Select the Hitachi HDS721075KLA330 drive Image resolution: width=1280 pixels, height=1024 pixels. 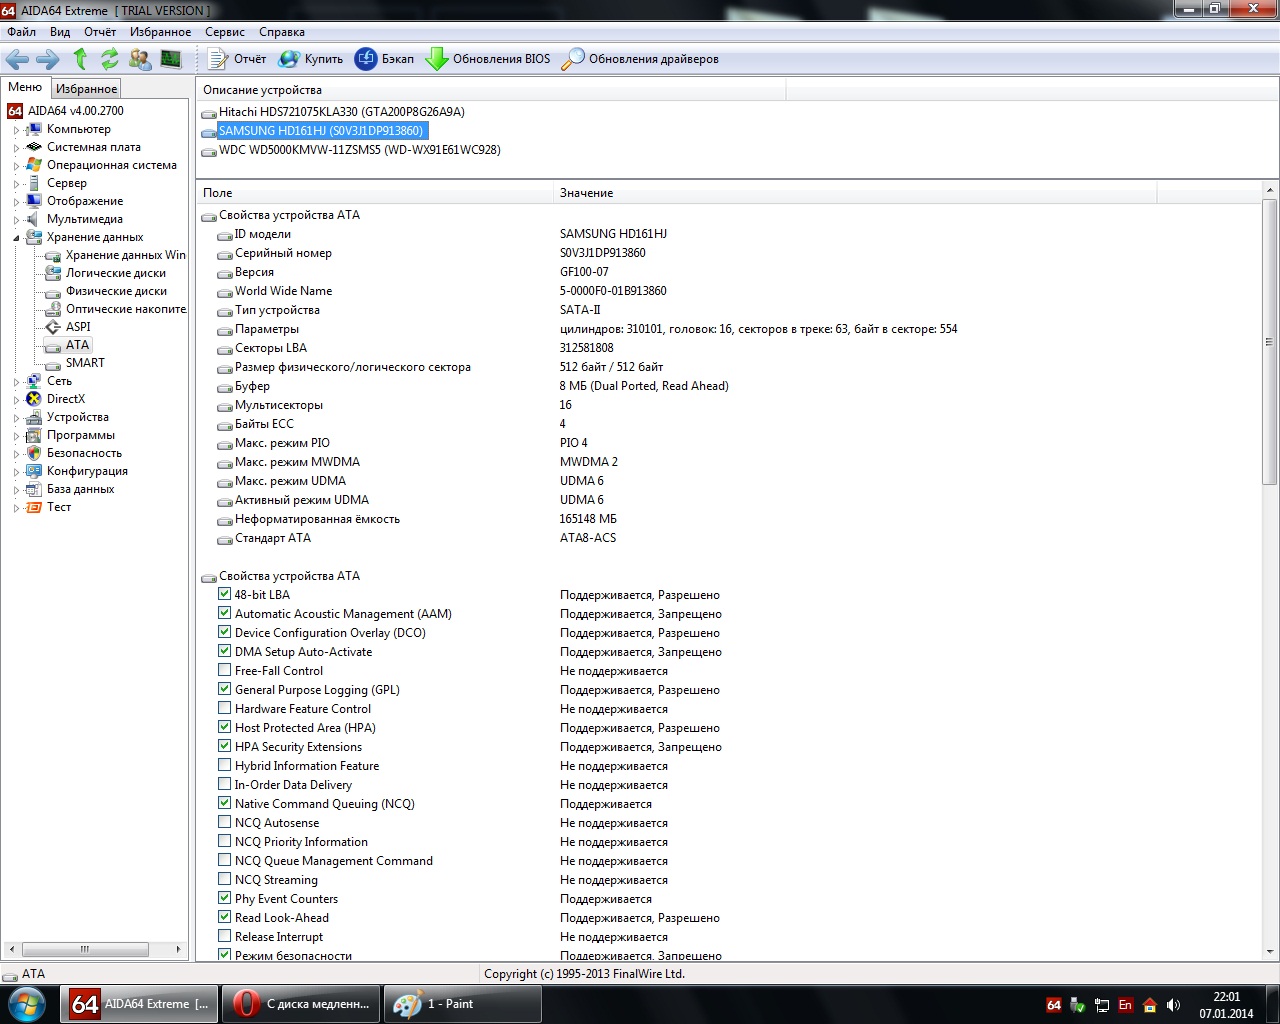click(x=341, y=112)
